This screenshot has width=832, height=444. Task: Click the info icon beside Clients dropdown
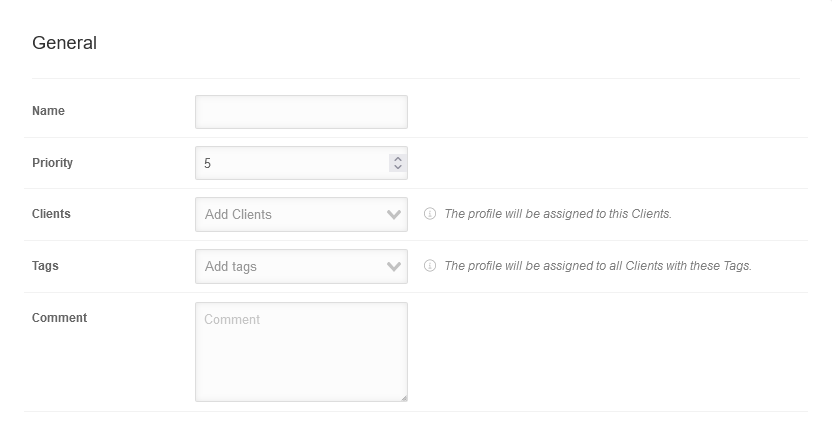point(430,214)
